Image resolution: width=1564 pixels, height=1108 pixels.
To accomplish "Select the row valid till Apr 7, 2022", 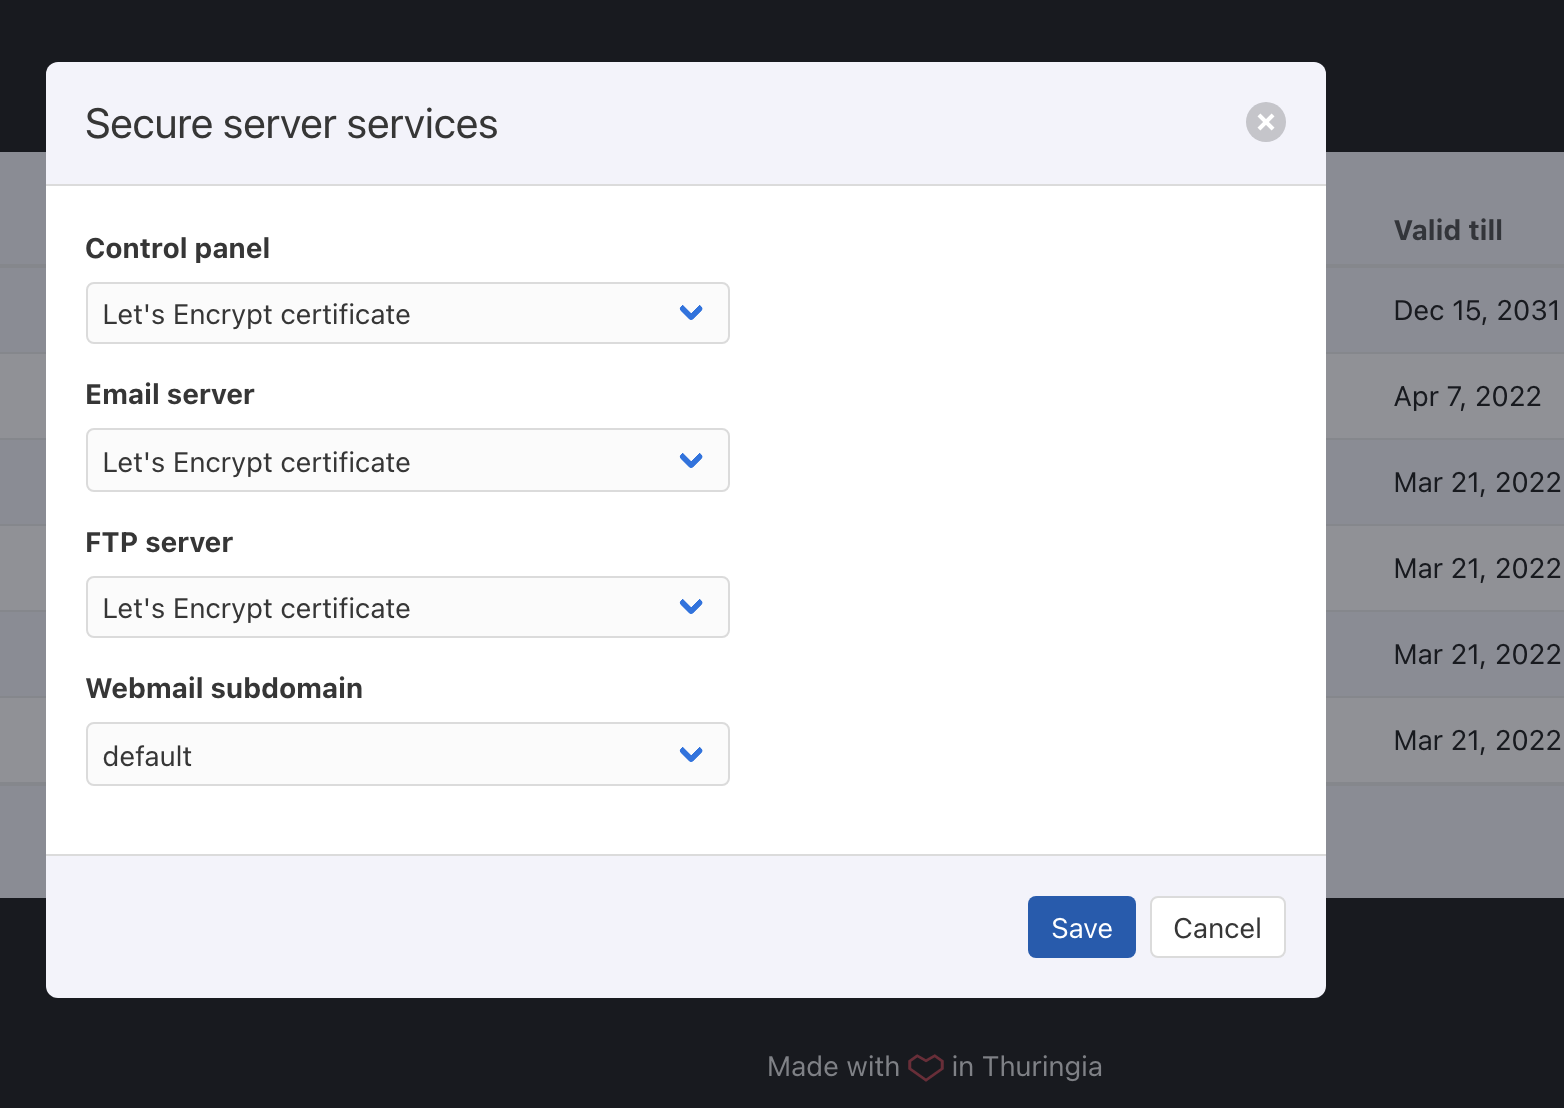I will (1466, 397).
